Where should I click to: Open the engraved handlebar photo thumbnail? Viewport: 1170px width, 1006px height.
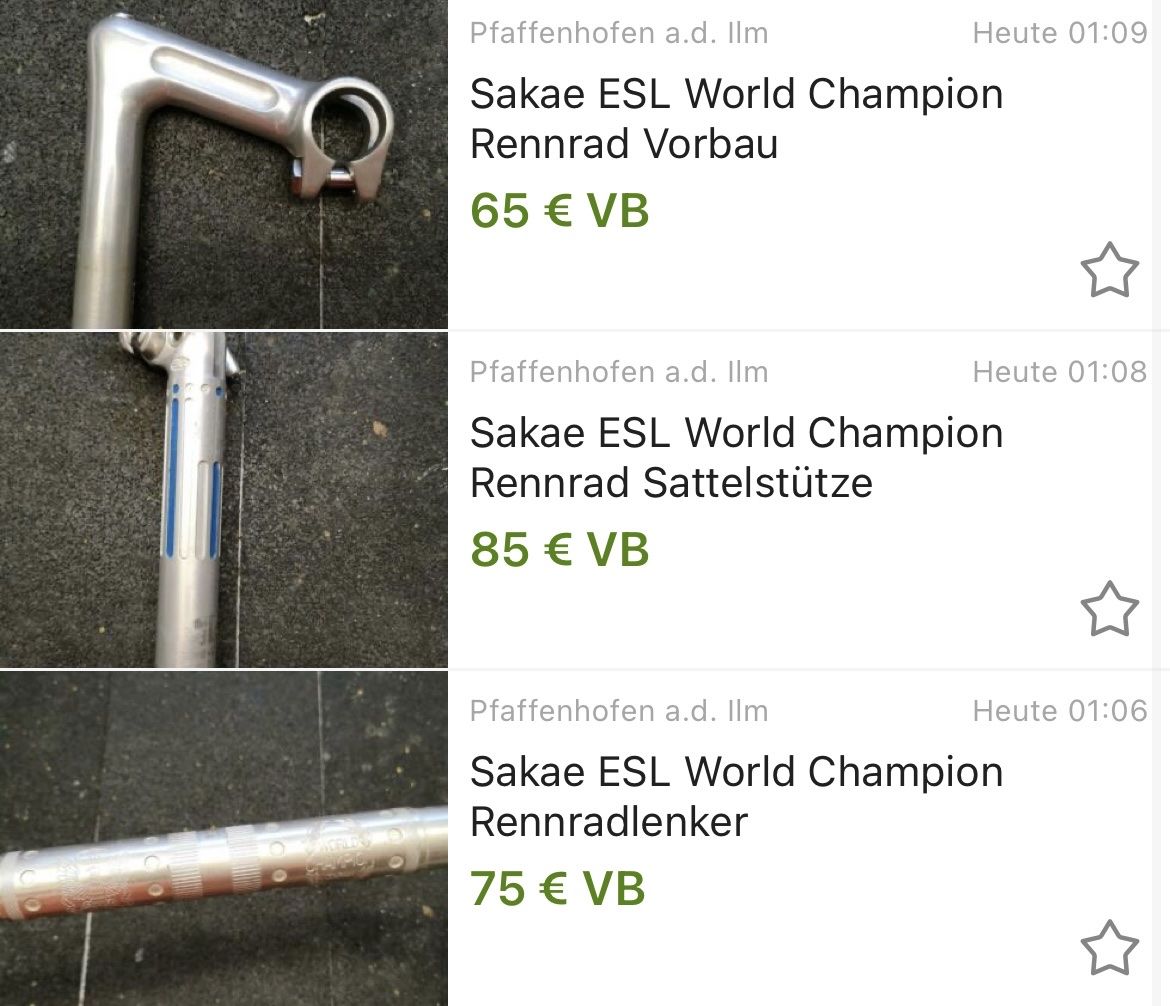(x=224, y=839)
